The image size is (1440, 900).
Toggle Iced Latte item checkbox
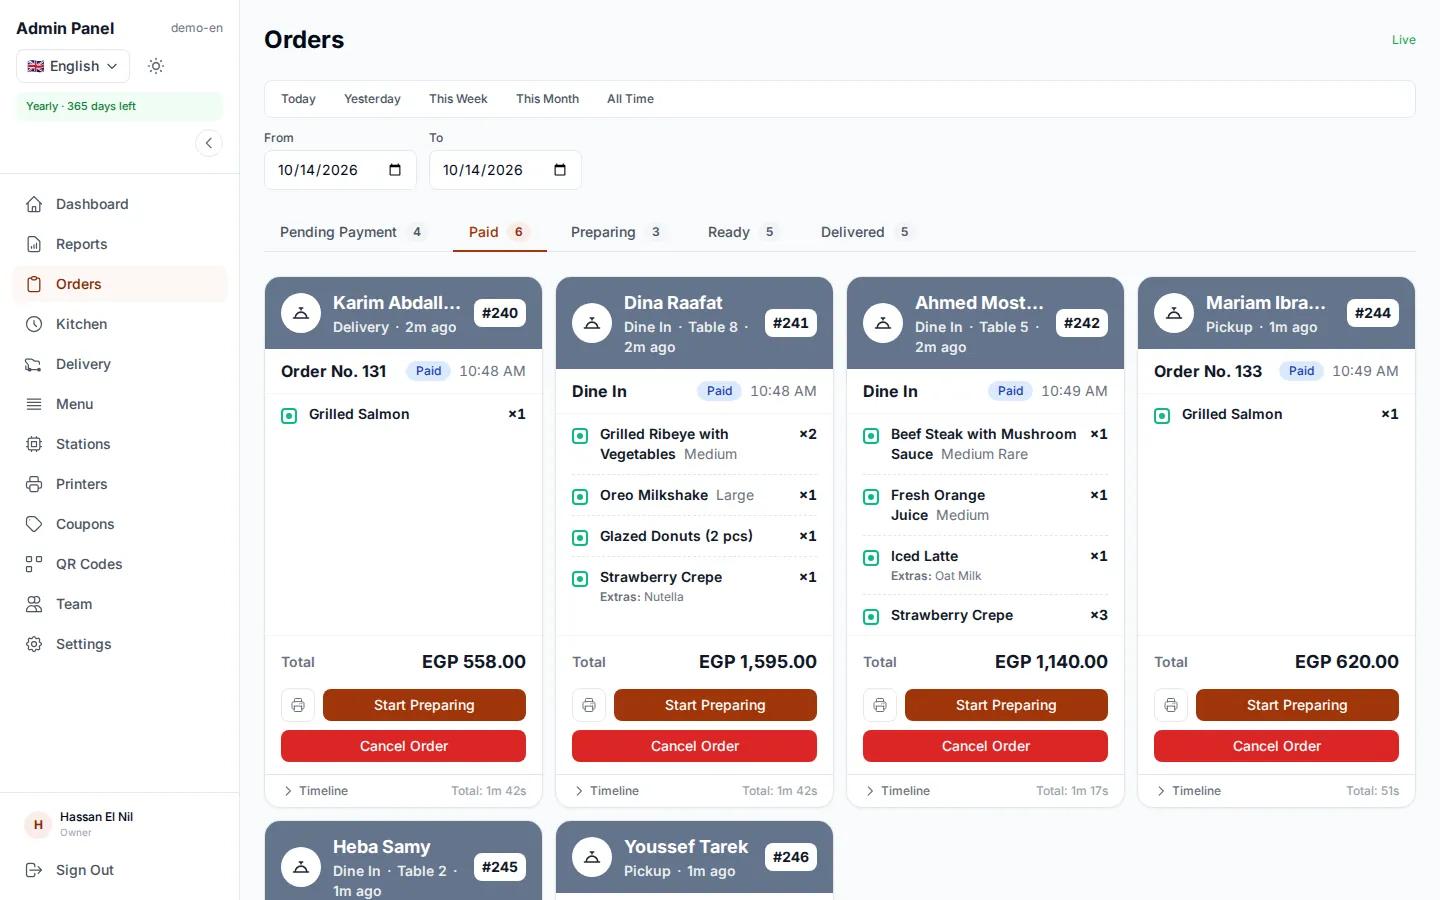click(x=871, y=557)
